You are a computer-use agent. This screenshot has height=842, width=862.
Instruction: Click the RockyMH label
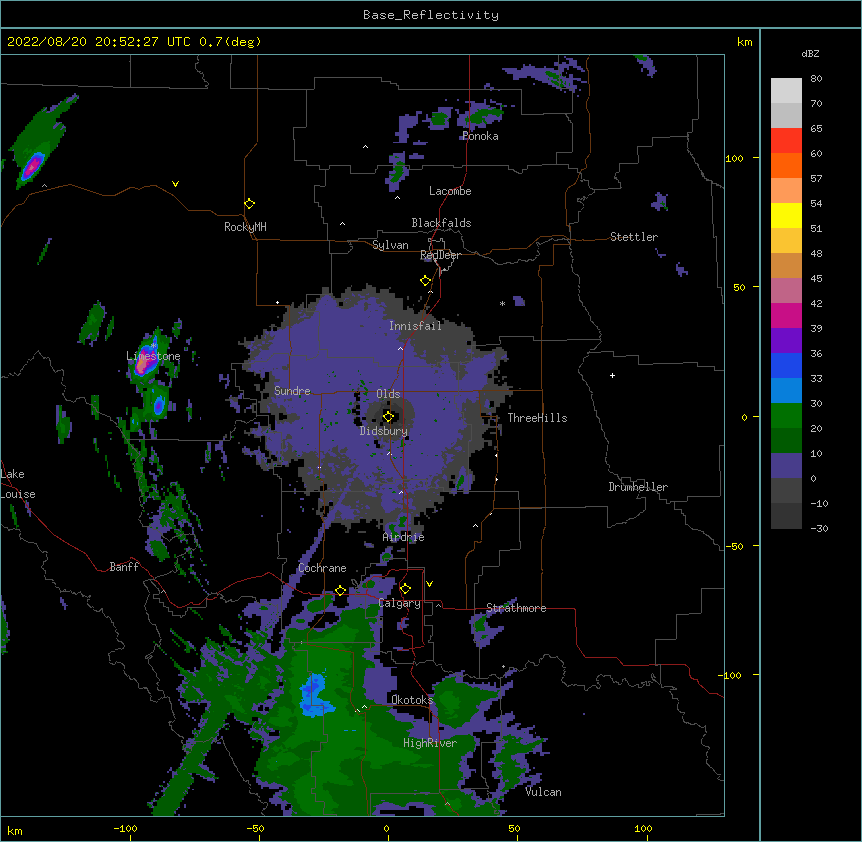pos(245,227)
